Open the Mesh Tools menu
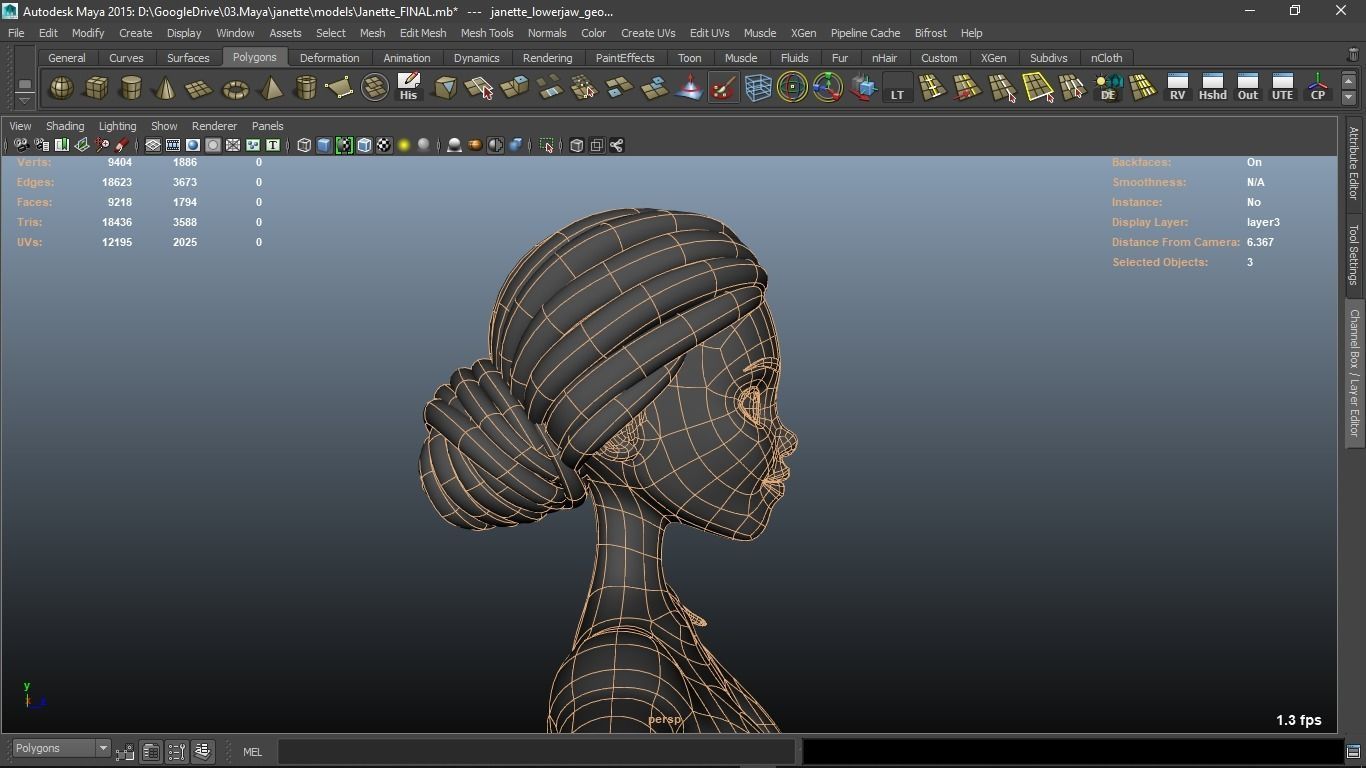1366x768 pixels. tap(487, 33)
